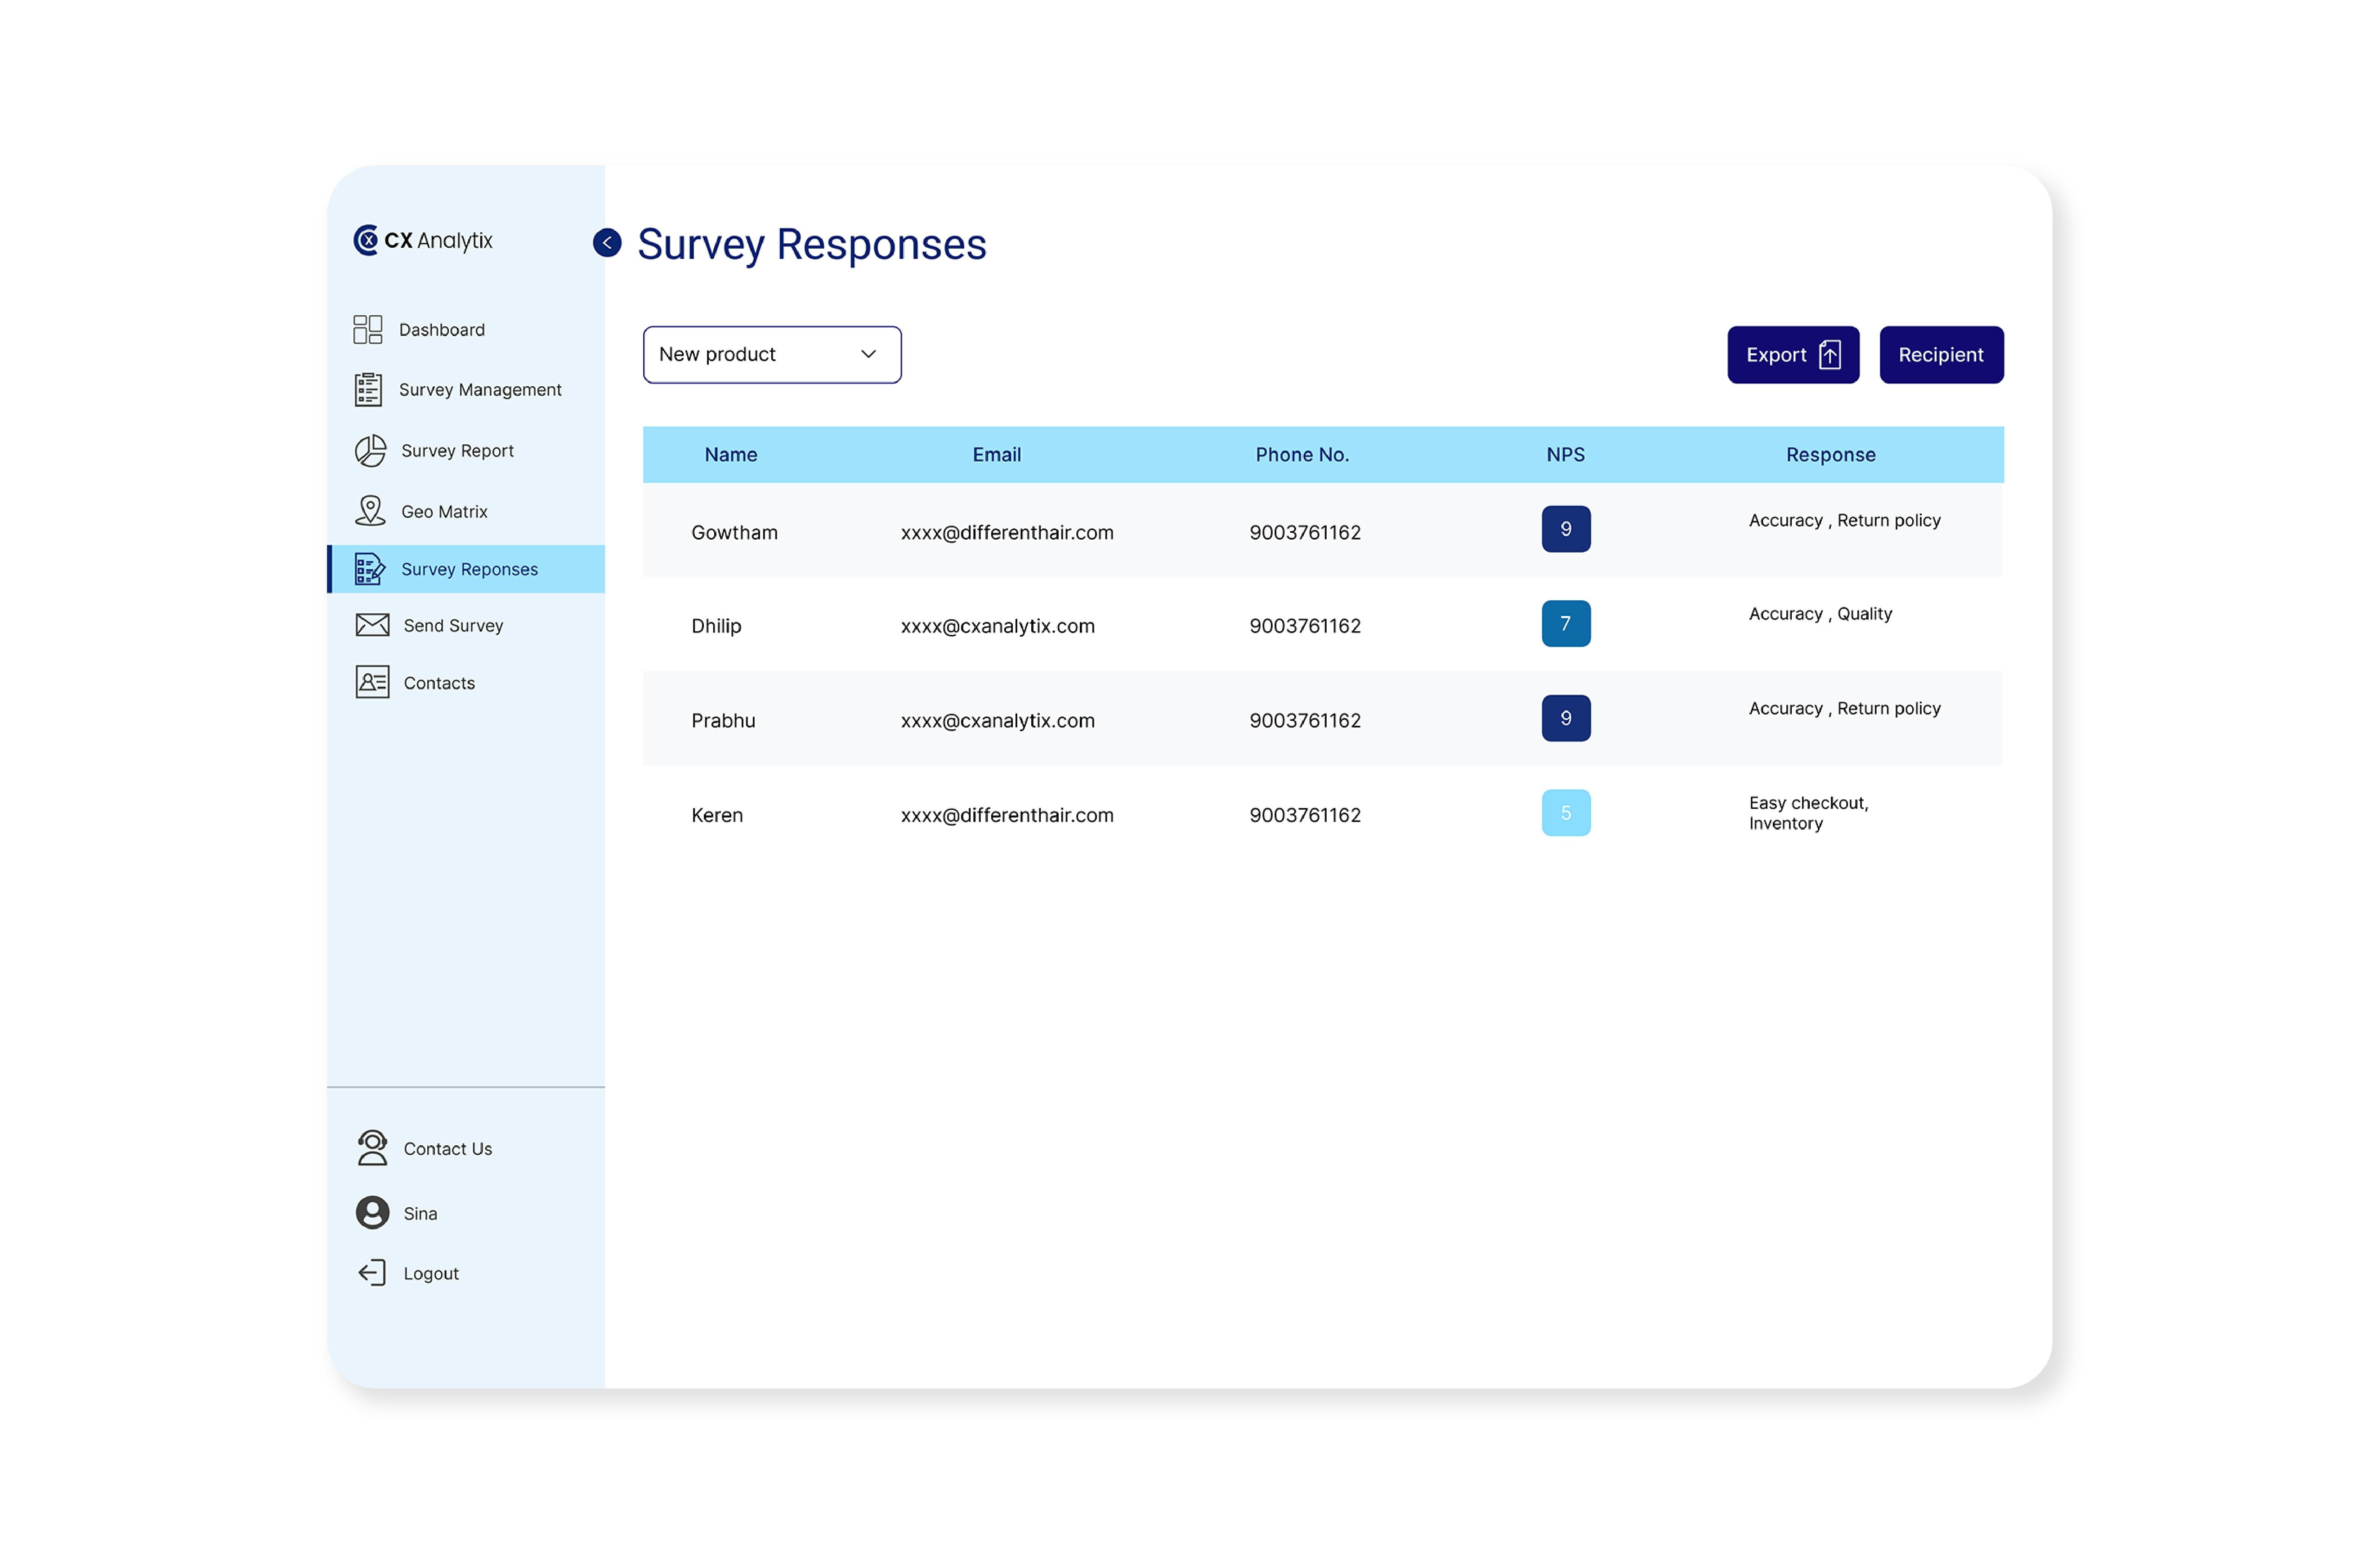
Task: Open the Contact Us link
Action: click(447, 1149)
